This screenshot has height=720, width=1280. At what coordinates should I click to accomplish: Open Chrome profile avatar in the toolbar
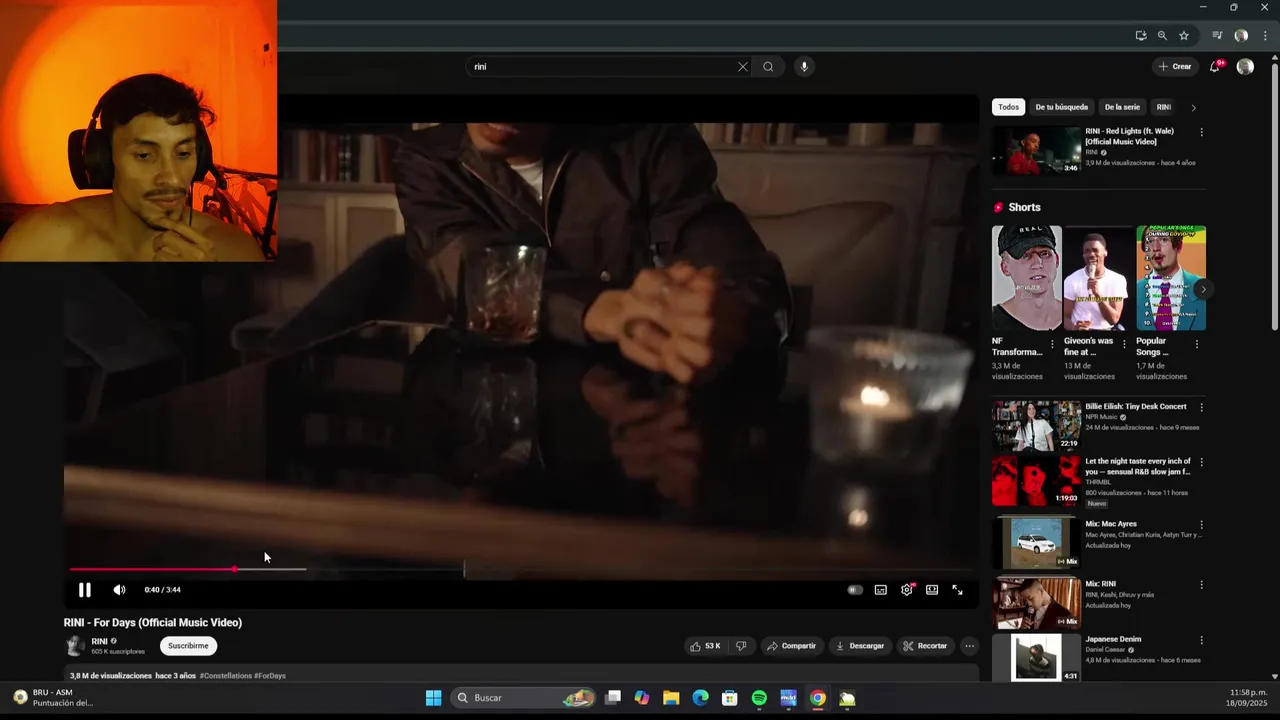1241,36
